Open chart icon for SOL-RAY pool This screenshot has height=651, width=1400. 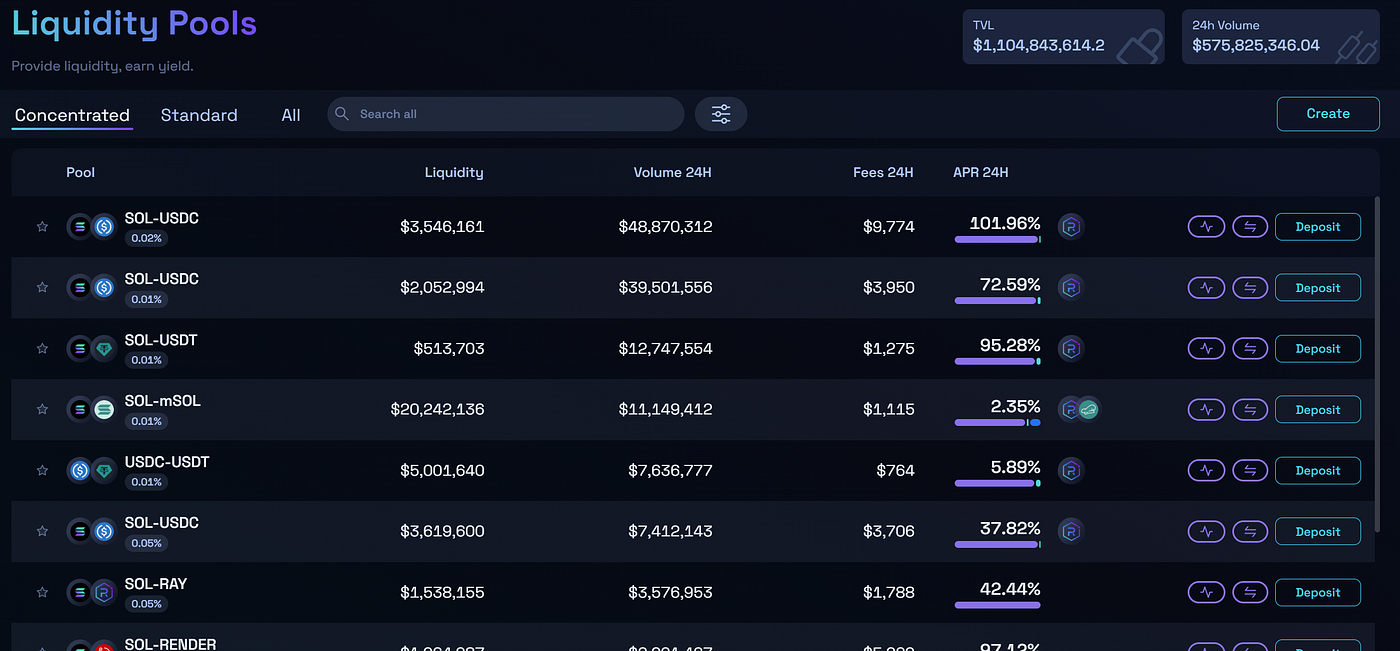(x=1206, y=593)
